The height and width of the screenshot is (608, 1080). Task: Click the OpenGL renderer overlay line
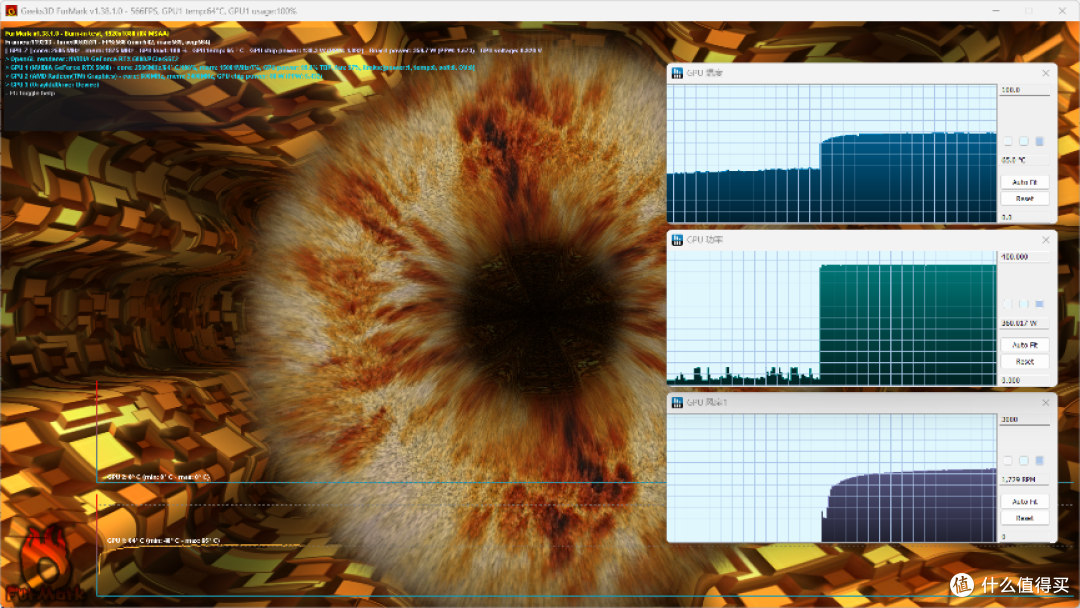(92, 59)
